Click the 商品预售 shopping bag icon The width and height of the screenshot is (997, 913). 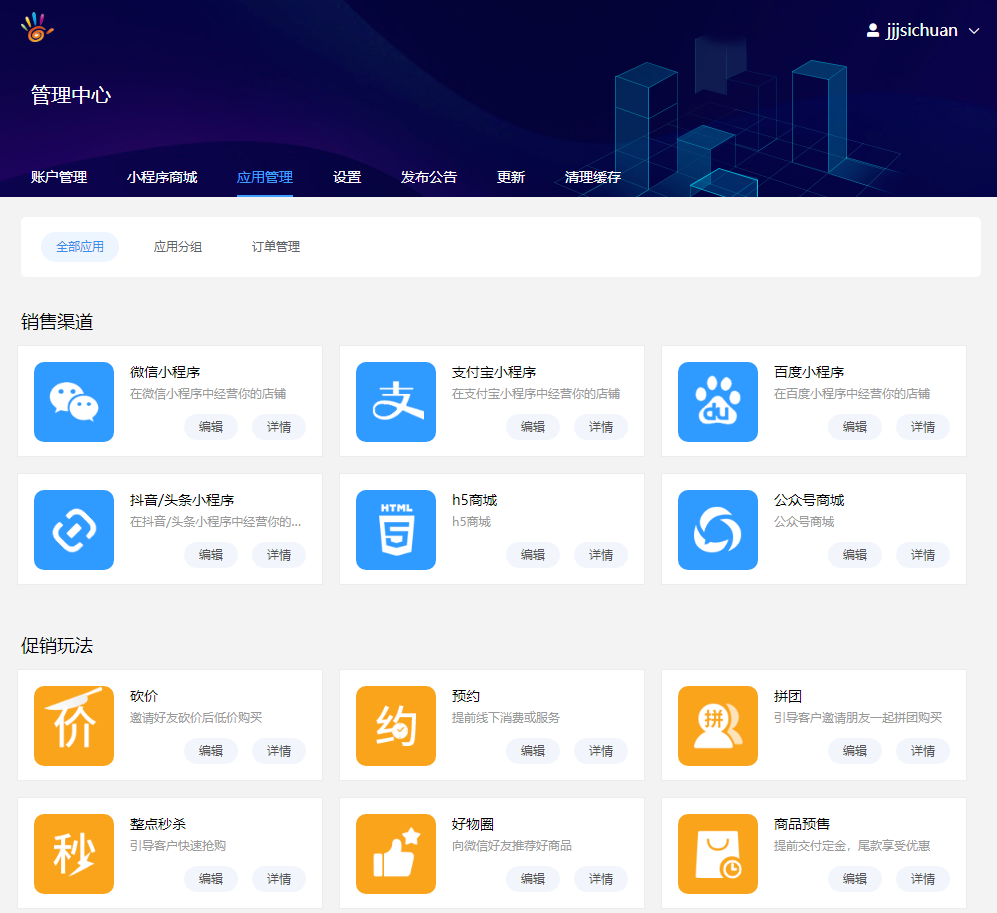coord(718,854)
